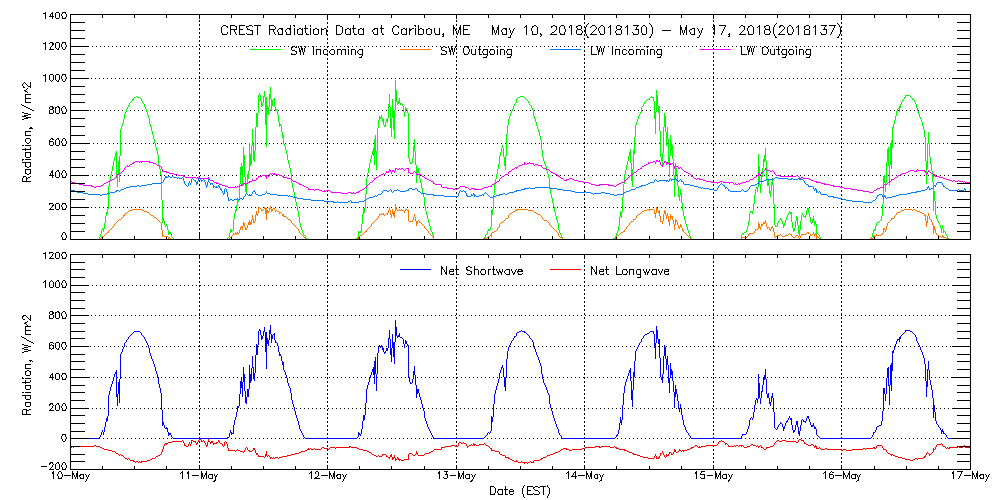Click the LW Incoming legend label
The width and height of the screenshot is (1000, 500).
pos(626,52)
